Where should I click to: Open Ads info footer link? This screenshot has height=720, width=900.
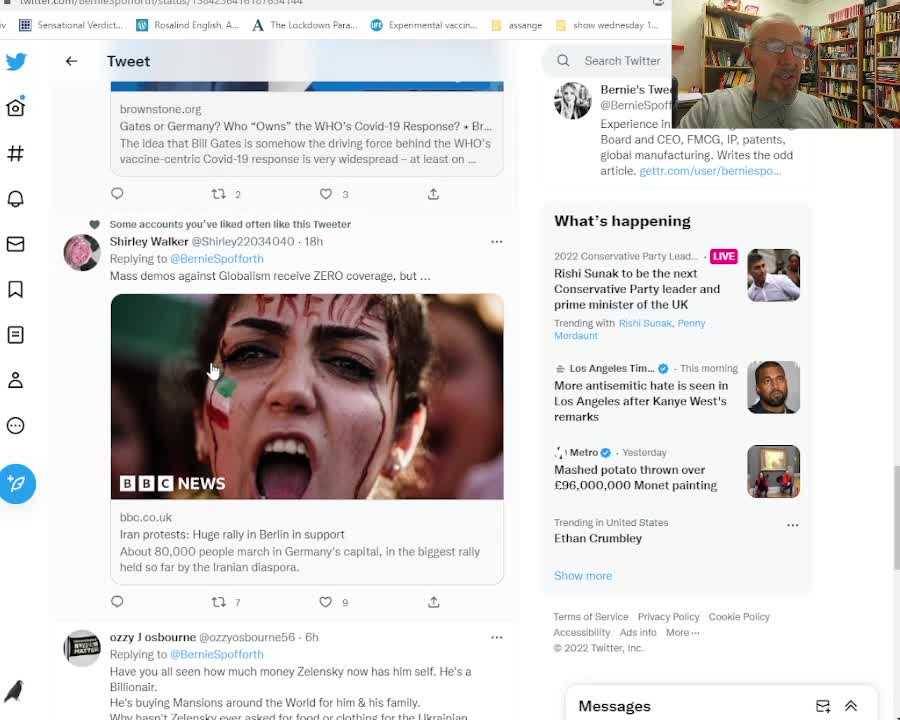coord(638,632)
